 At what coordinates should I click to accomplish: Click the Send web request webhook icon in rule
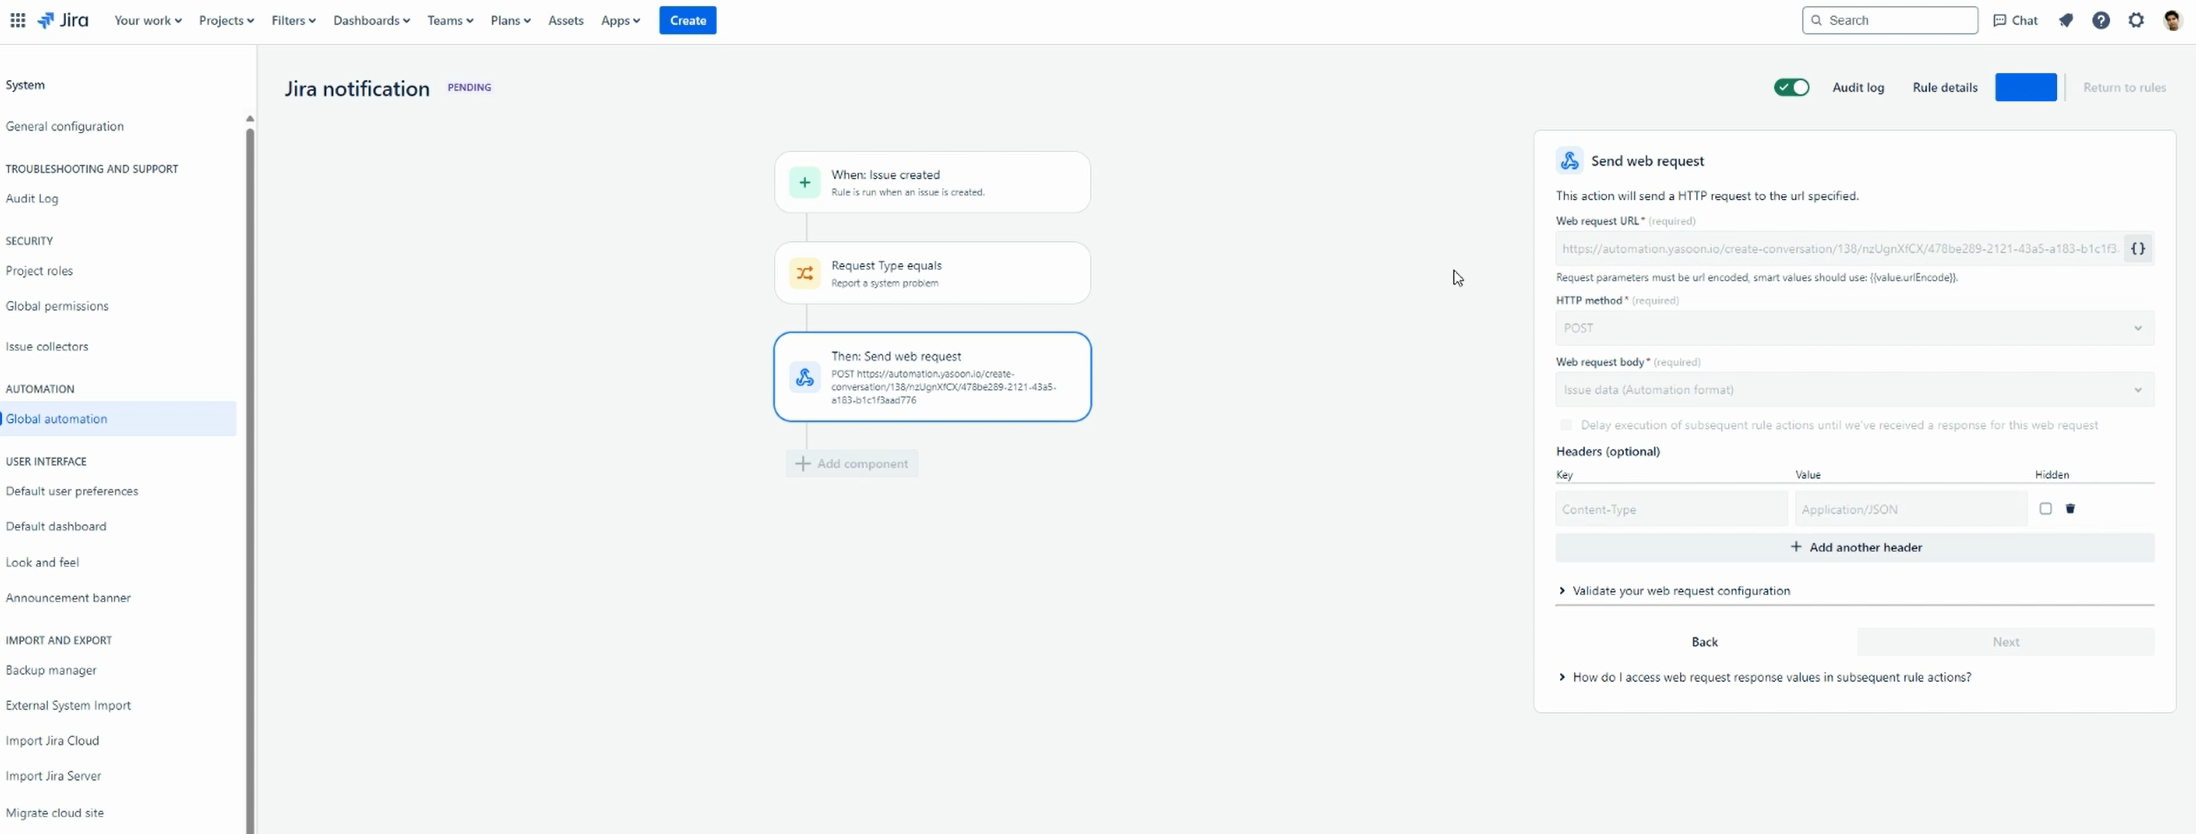[805, 377]
